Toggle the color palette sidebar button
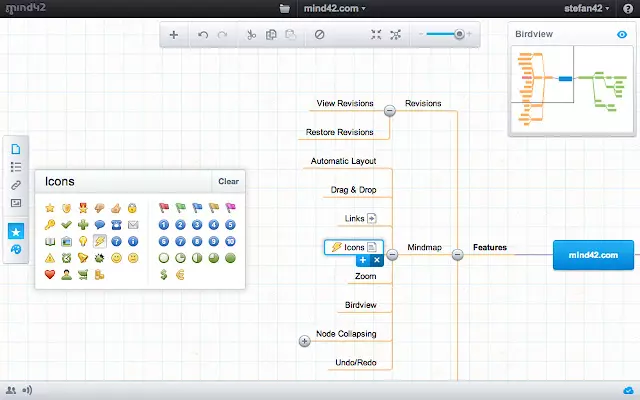640x400 pixels. pyautogui.click(x=15, y=250)
